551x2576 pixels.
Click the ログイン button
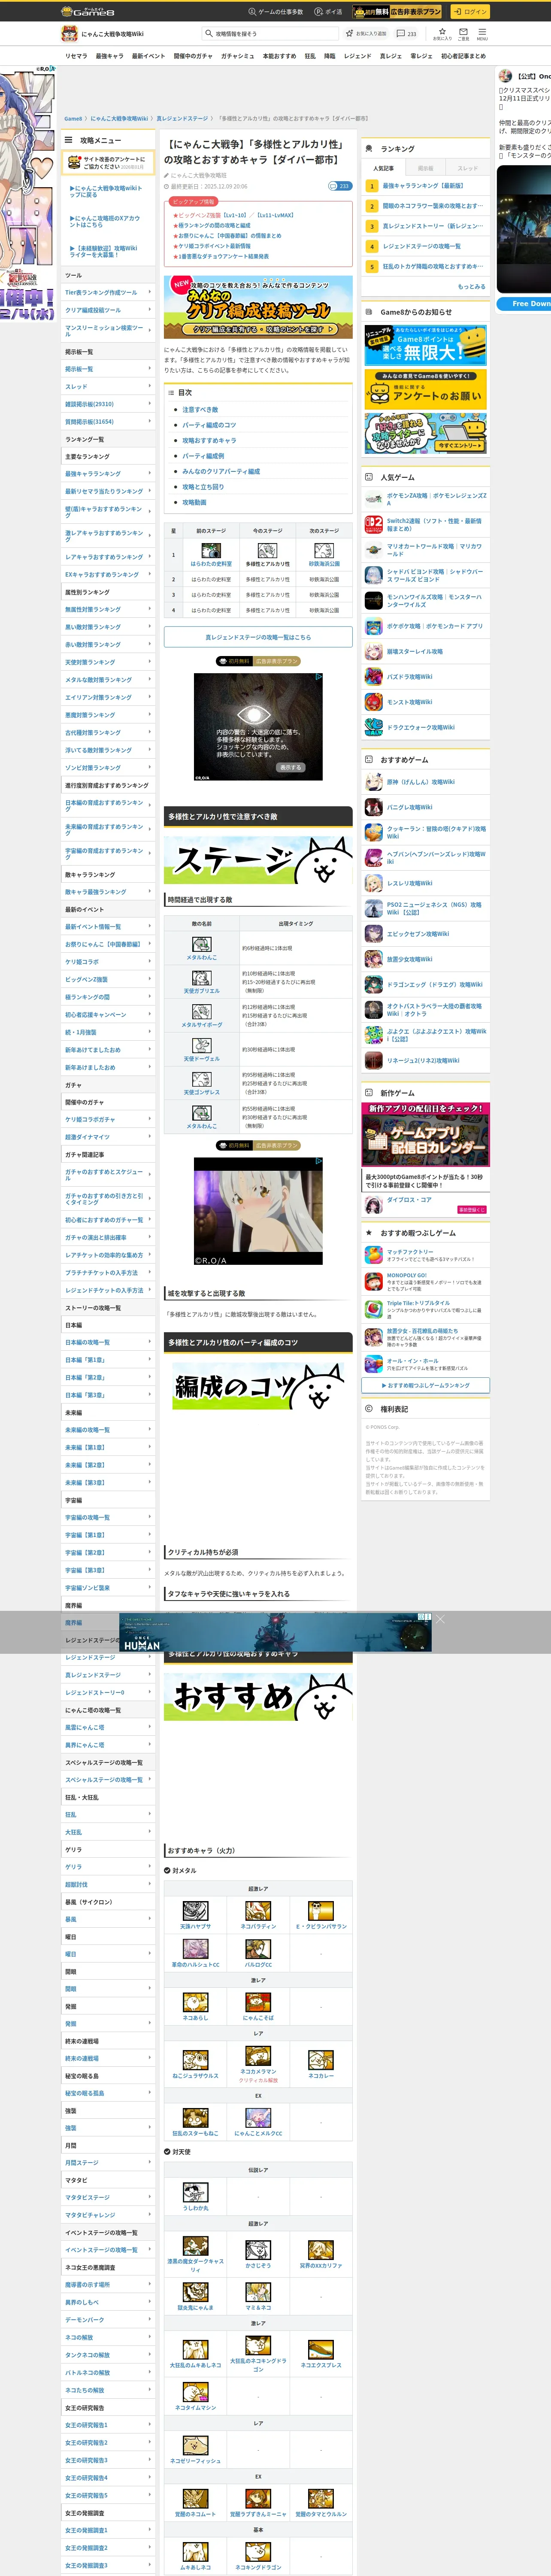click(x=469, y=11)
